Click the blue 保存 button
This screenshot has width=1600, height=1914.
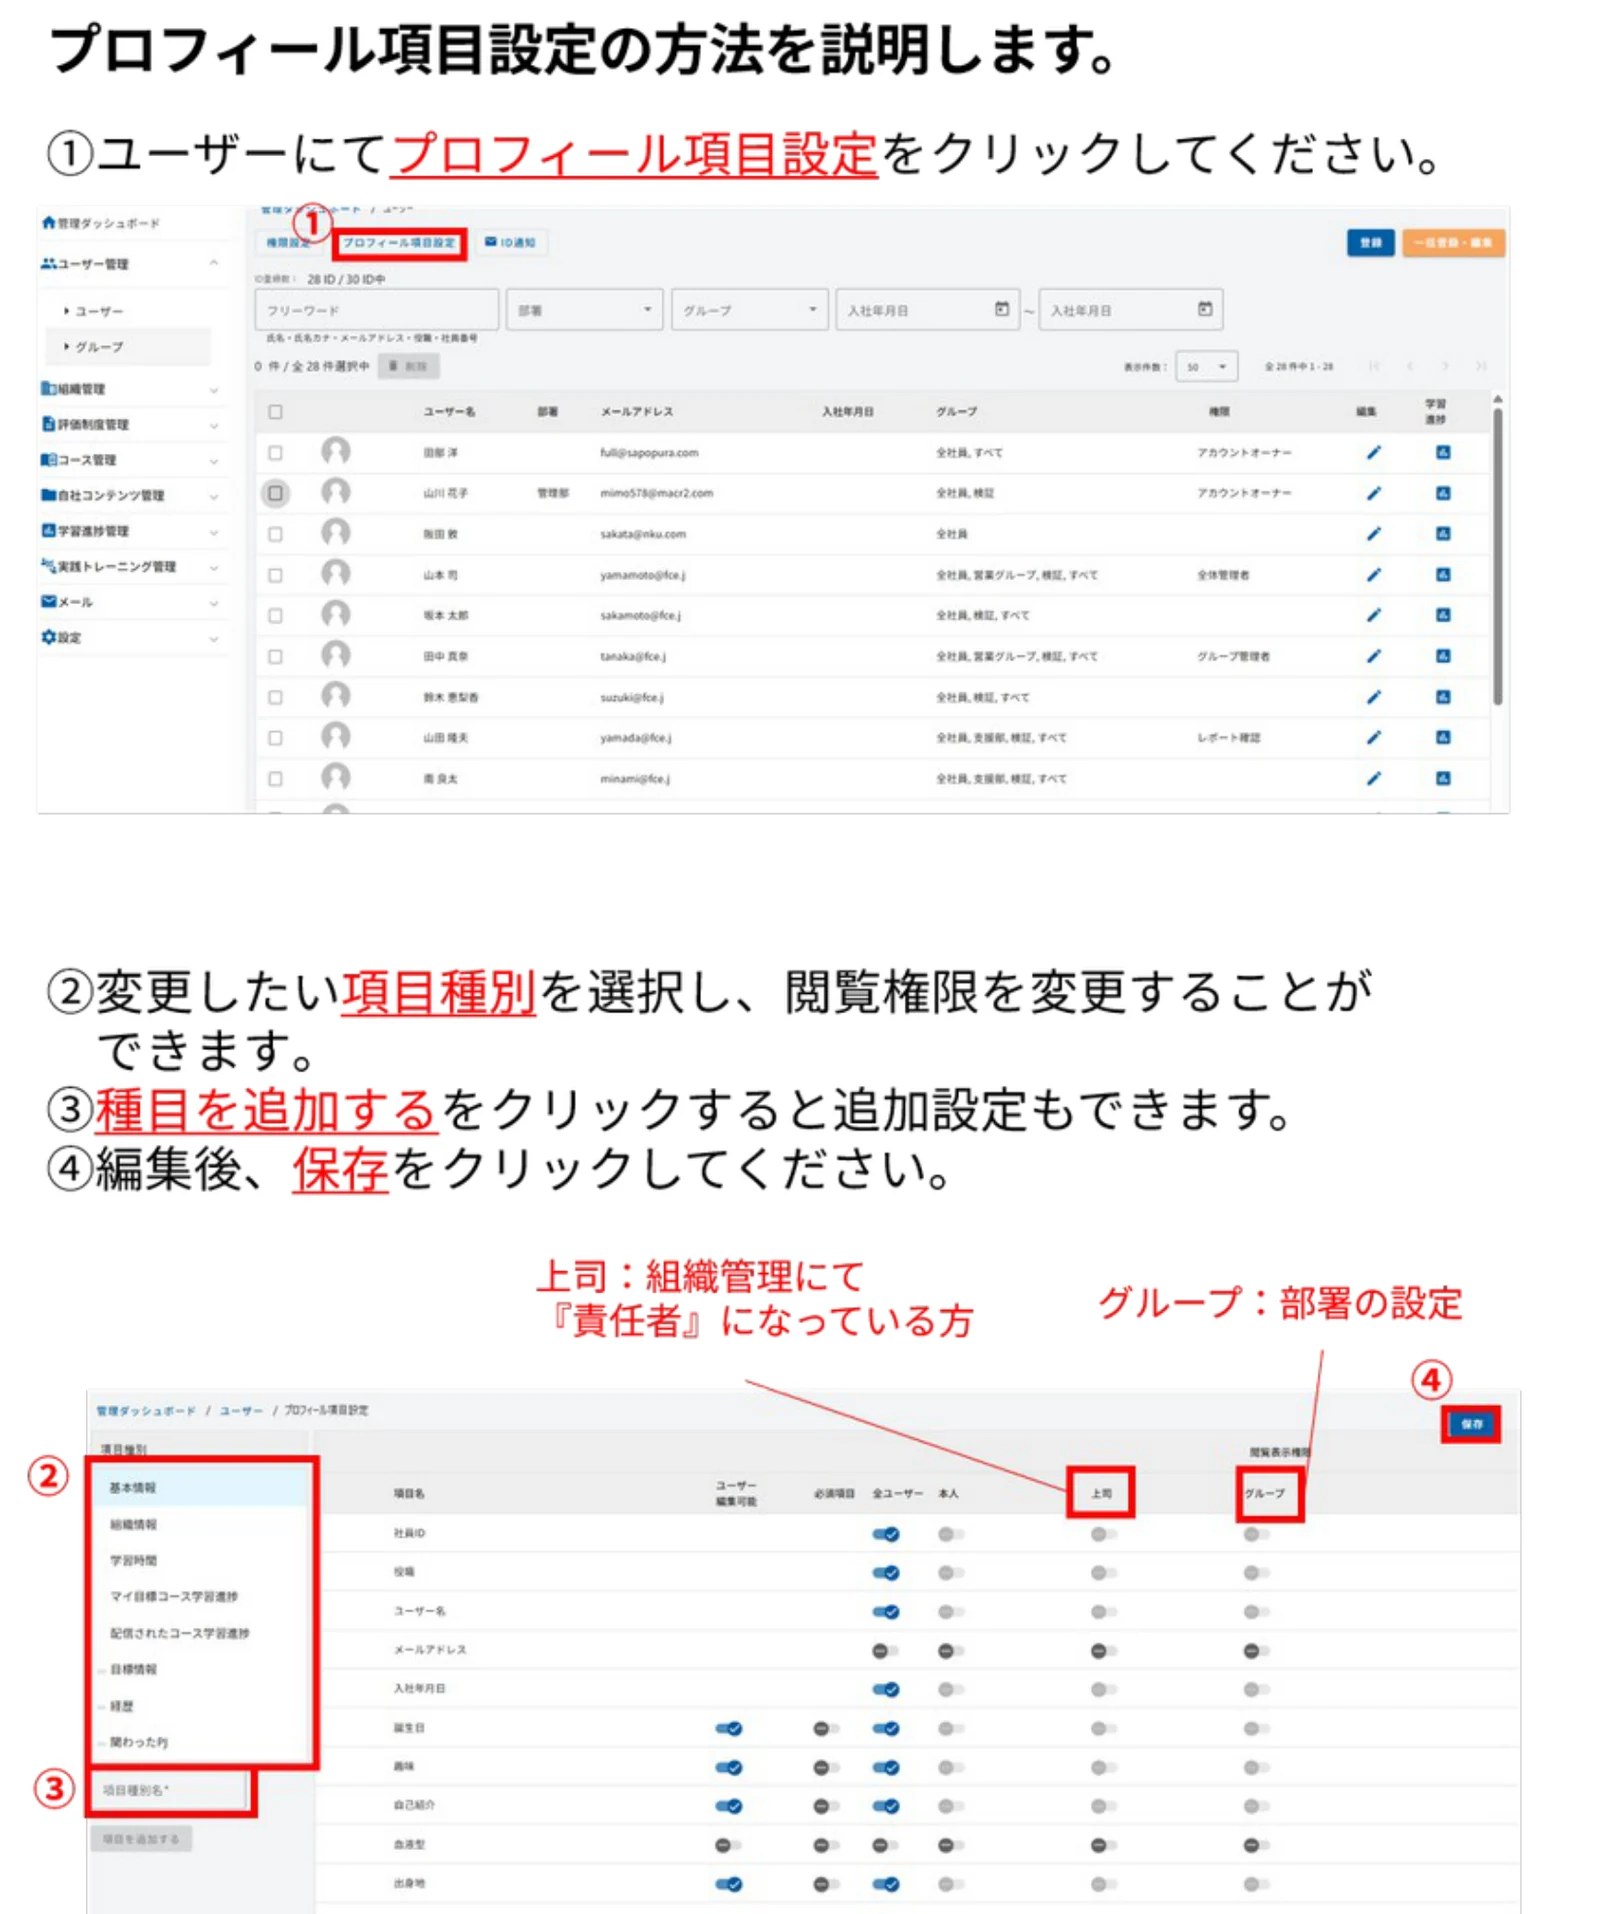point(1470,1424)
